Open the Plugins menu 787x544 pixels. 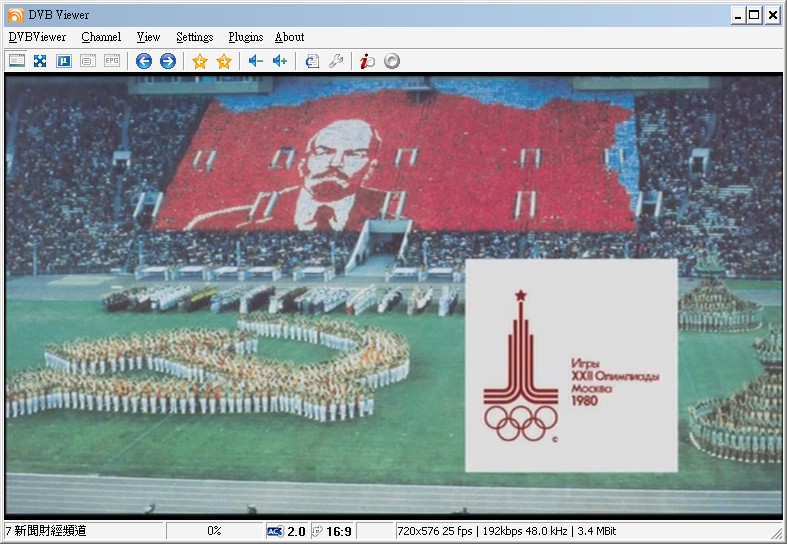click(246, 37)
